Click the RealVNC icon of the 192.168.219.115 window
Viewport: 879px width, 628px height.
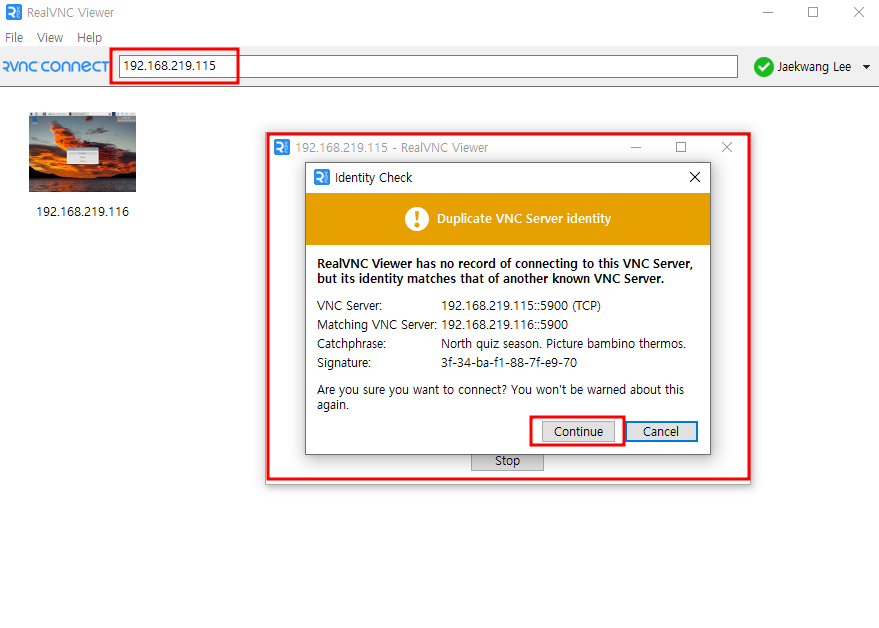(x=282, y=147)
